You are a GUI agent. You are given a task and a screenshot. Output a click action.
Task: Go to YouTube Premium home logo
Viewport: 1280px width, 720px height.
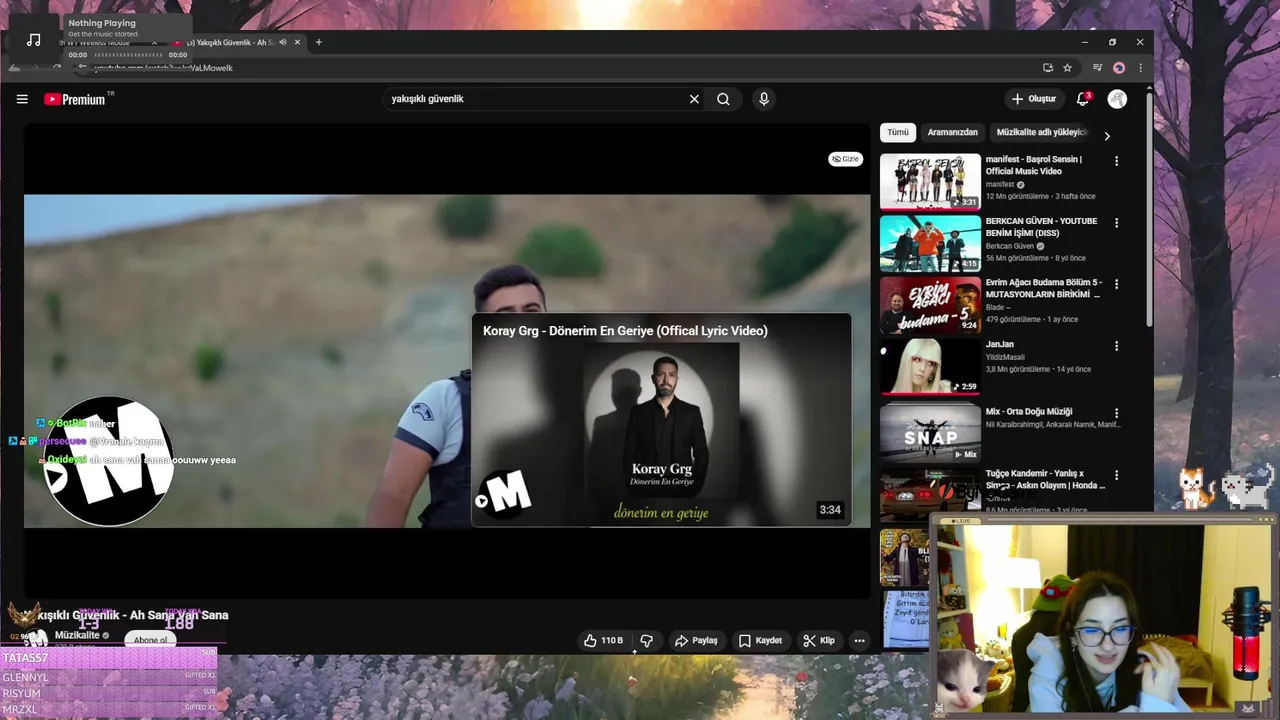[76, 99]
